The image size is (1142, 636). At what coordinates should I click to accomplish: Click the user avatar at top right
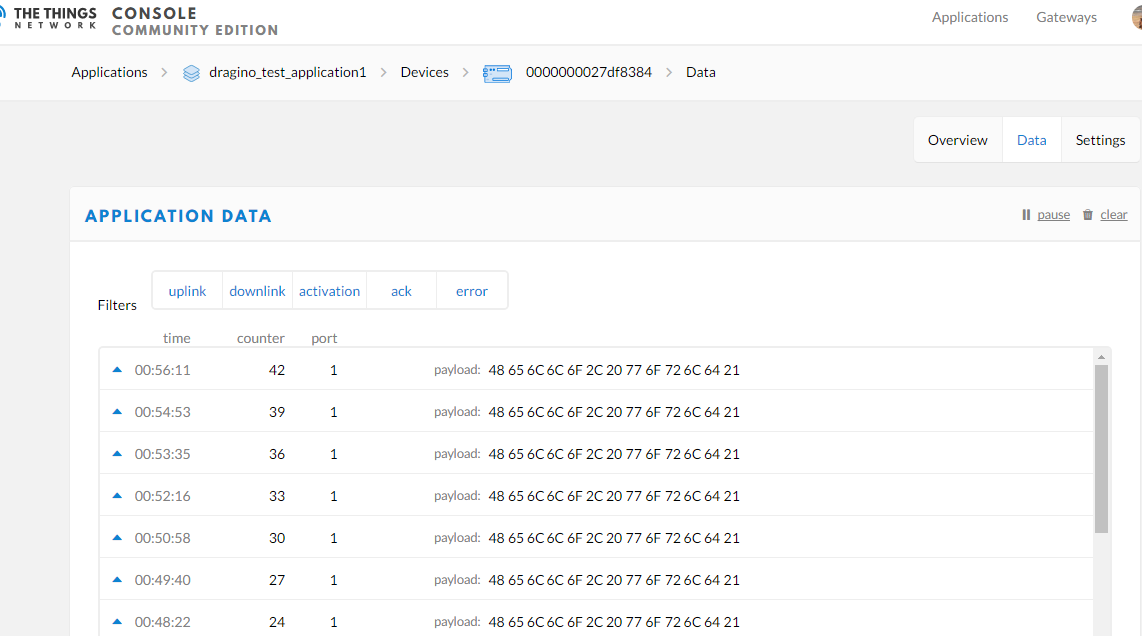1137,17
